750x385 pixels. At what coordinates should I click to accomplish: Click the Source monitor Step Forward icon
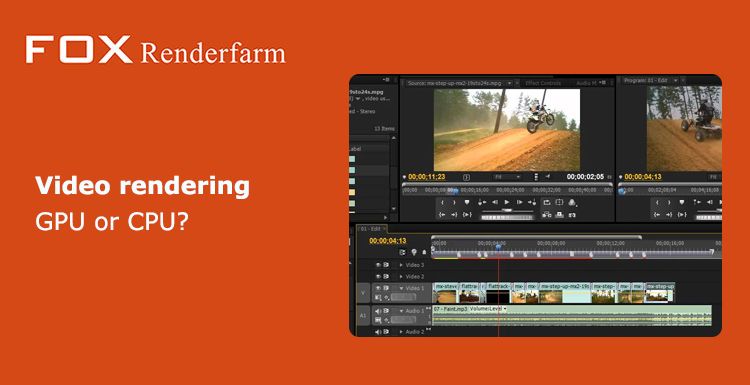519,202
